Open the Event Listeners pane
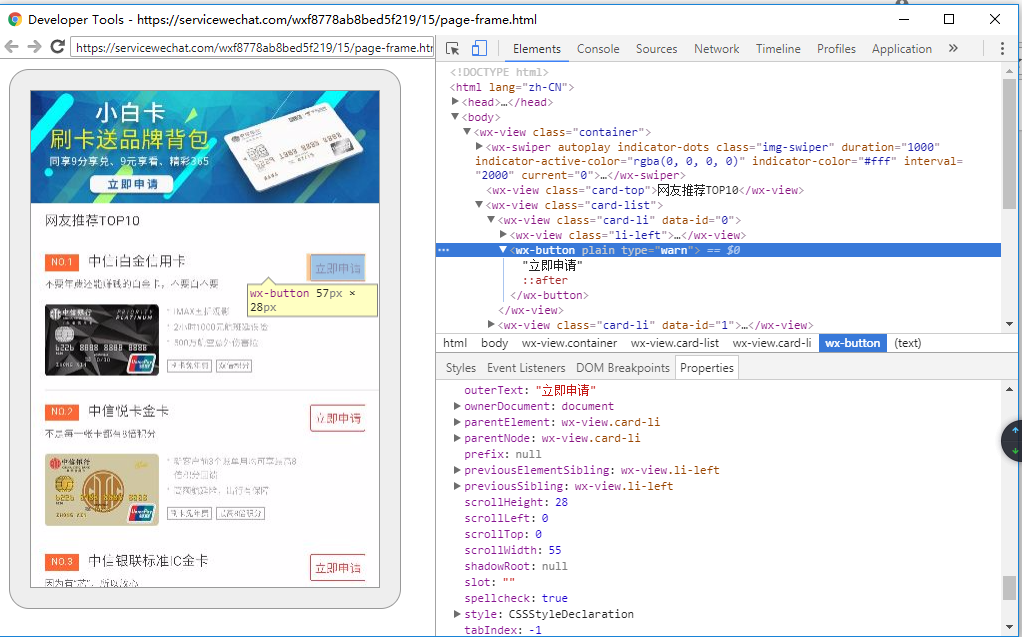The image size is (1022, 637). tap(526, 368)
